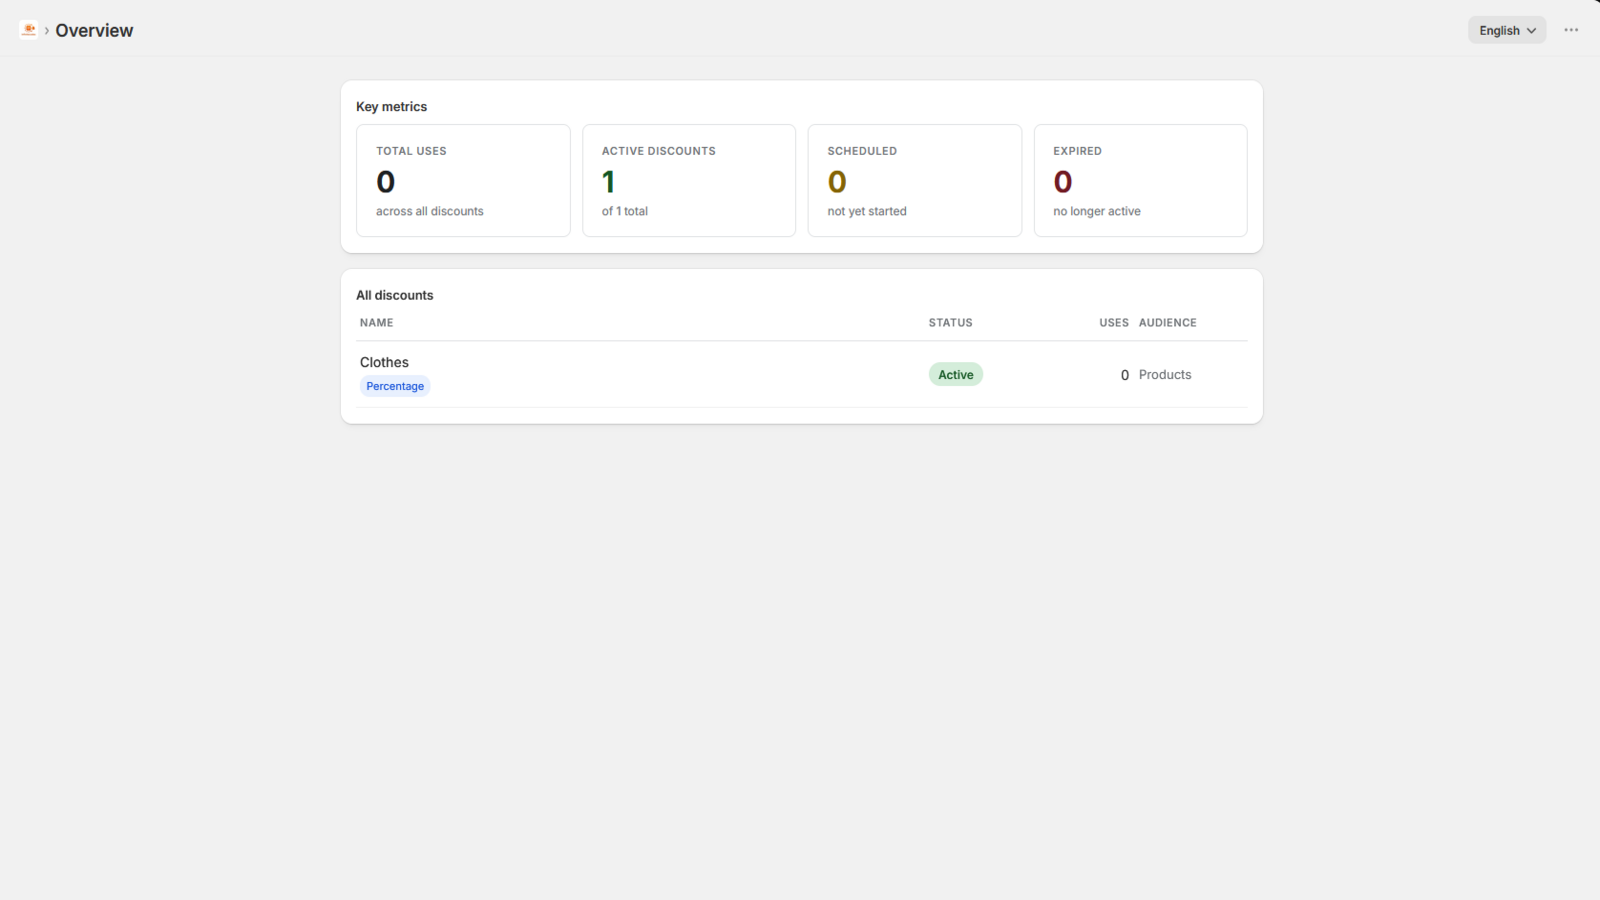Open the Clothes discount row

tap(802, 374)
